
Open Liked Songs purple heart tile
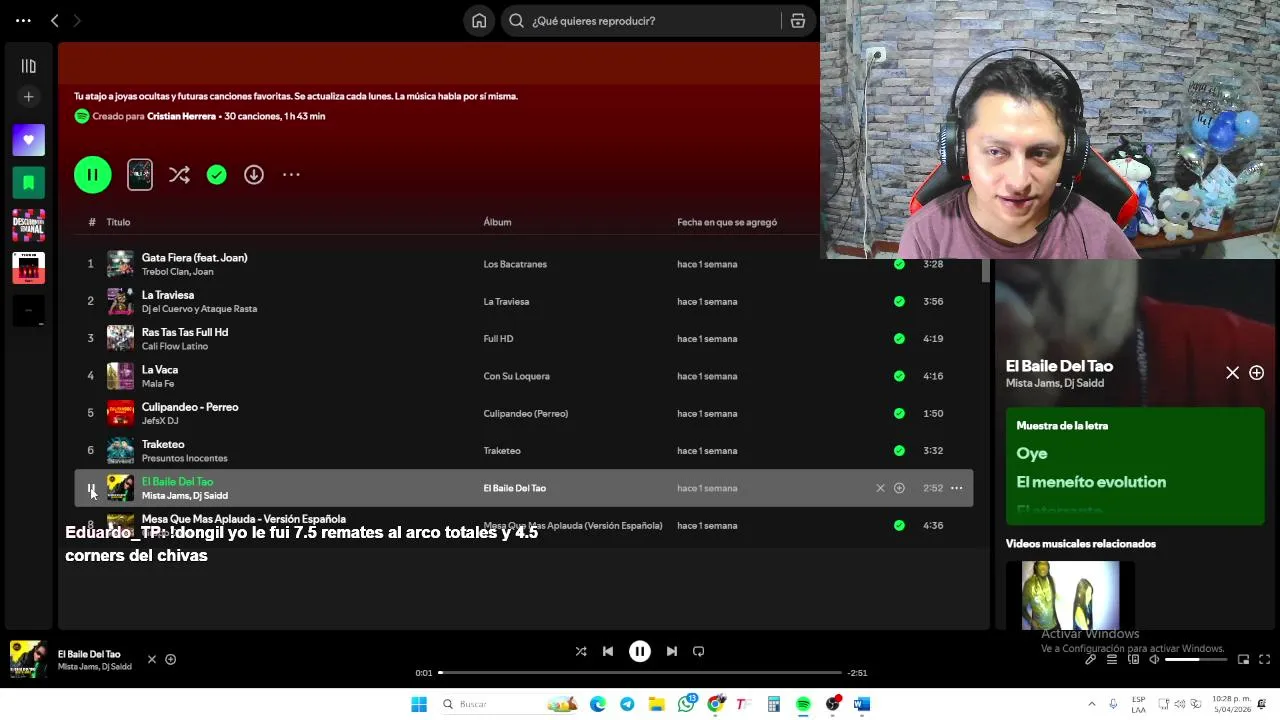(x=28, y=140)
